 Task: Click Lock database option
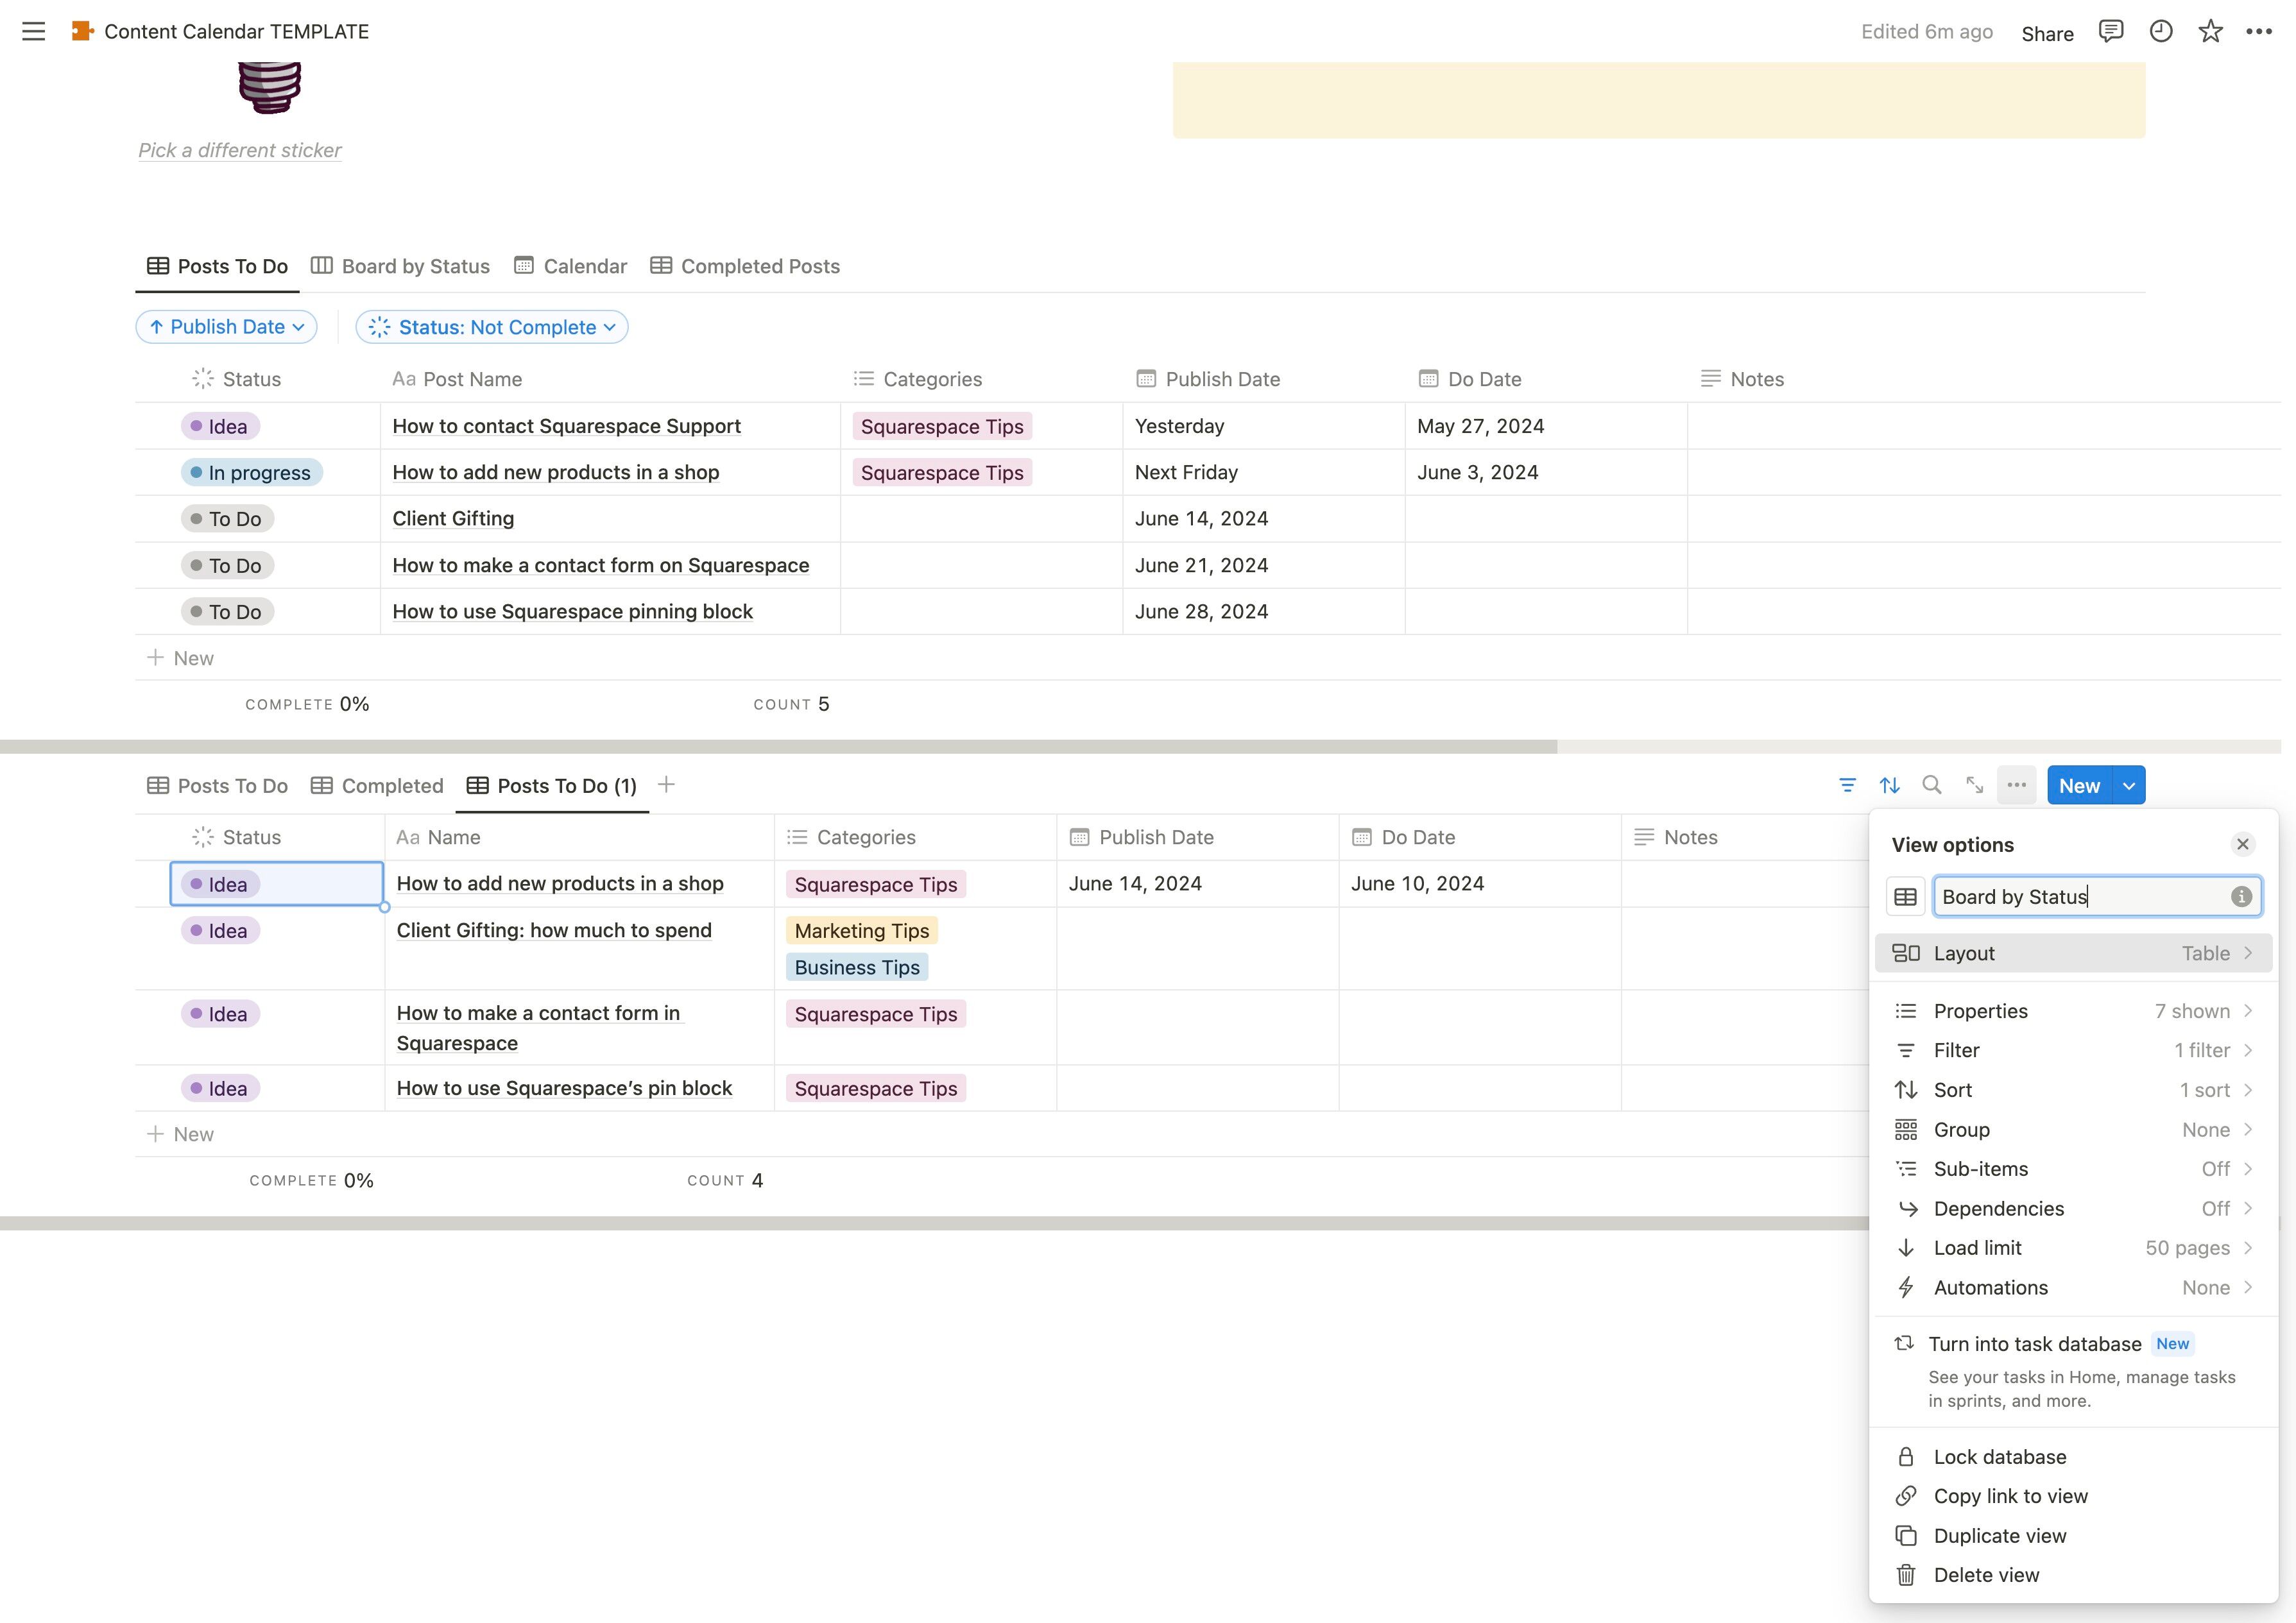[x=1999, y=1457]
